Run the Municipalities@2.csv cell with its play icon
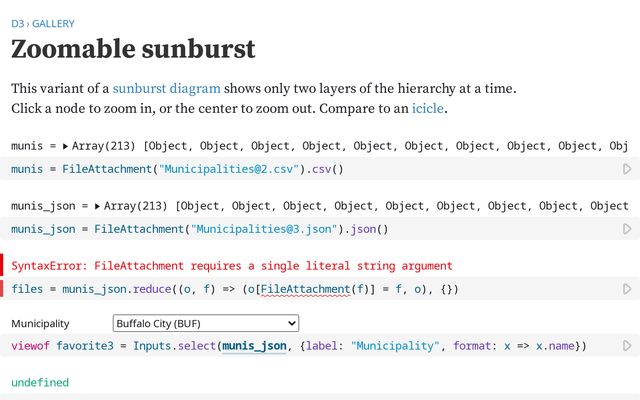The width and height of the screenshot is (640, 400). coord(627,169)
